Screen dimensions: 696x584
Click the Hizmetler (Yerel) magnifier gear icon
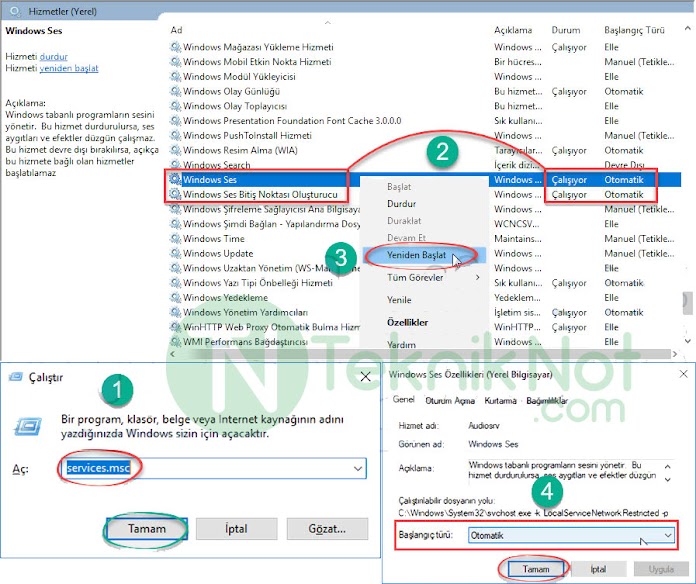15,12
